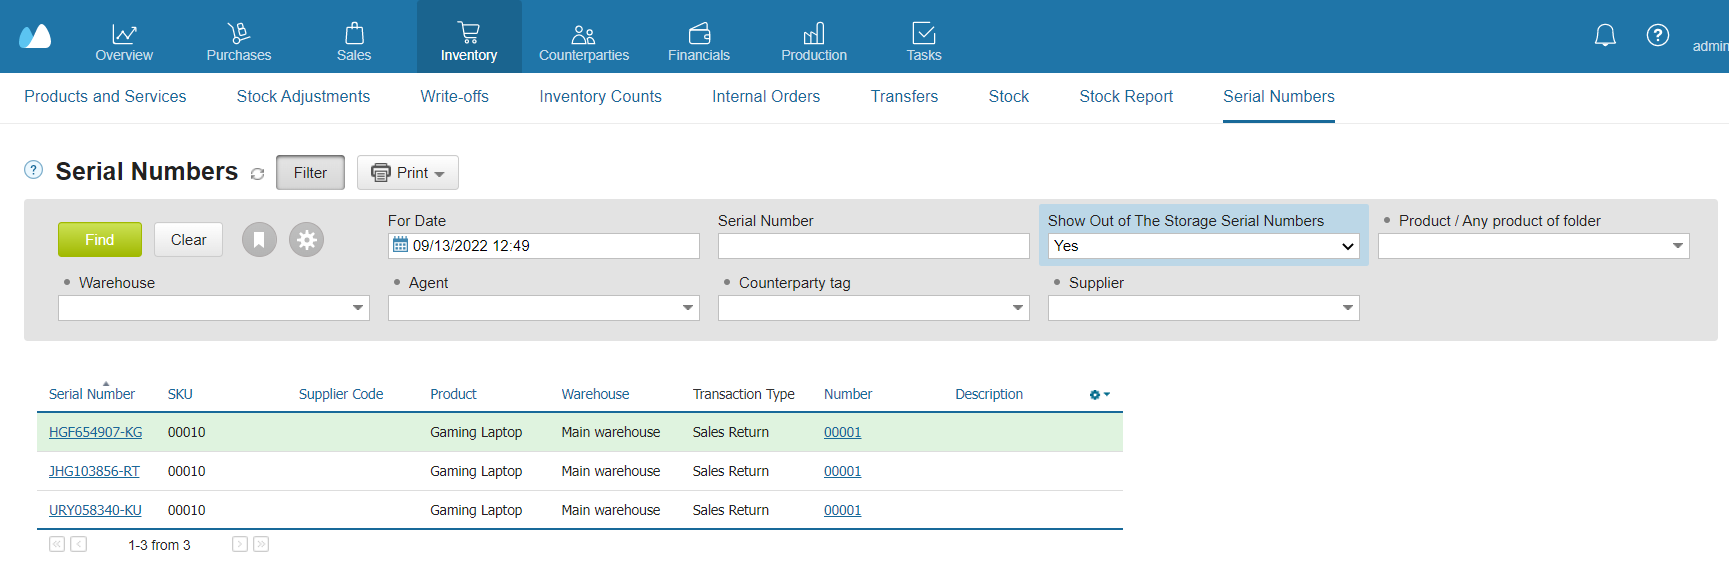Viewport: 1729px width, 575px height.
Task: Open document 00001 in URY058340-KU row
Action: (843, 510)
